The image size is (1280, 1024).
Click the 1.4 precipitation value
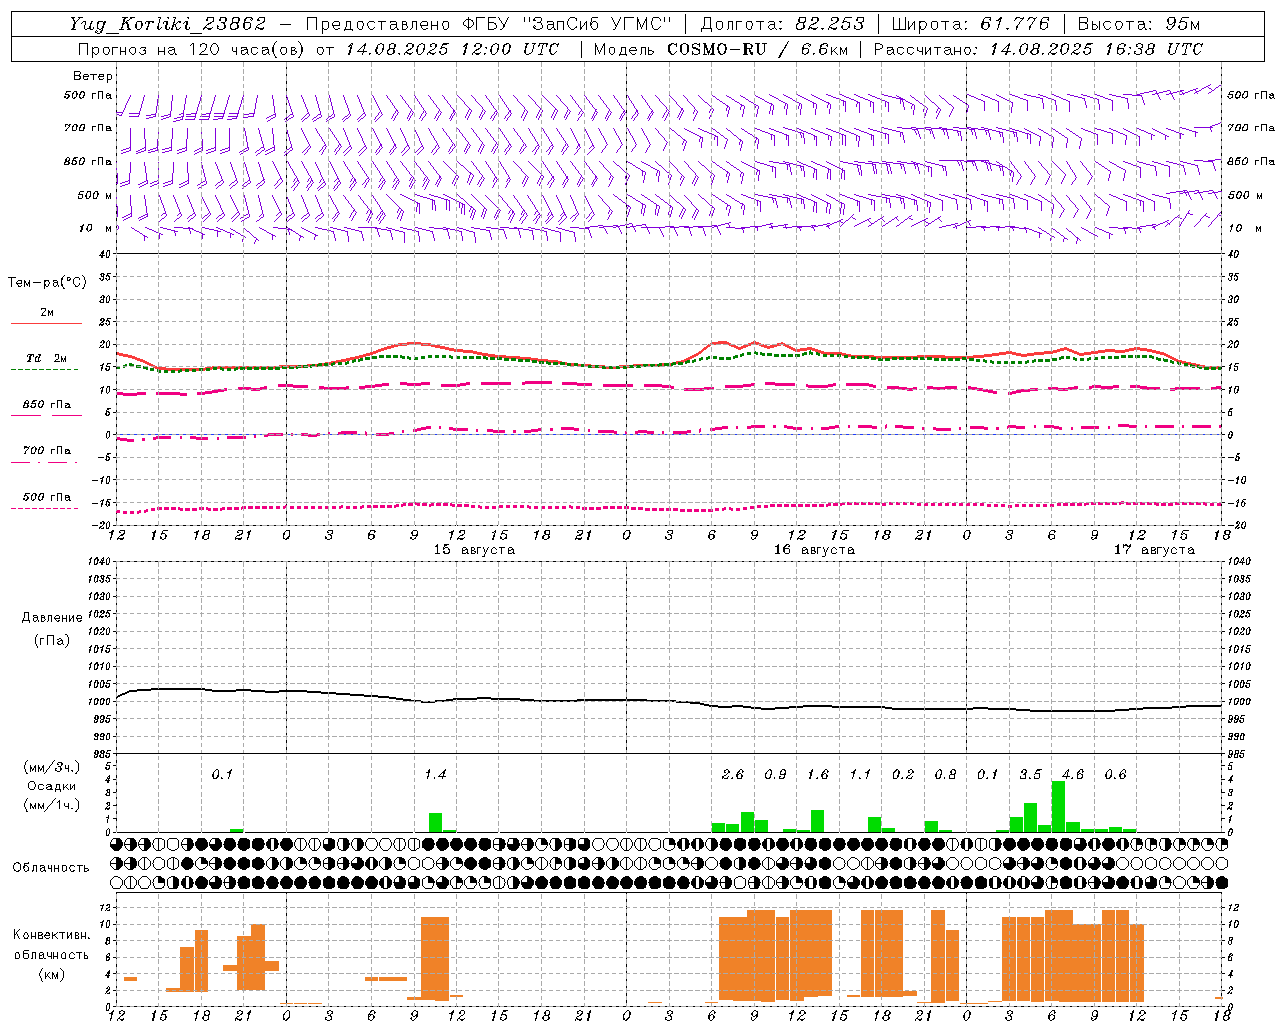pos(435,775)
